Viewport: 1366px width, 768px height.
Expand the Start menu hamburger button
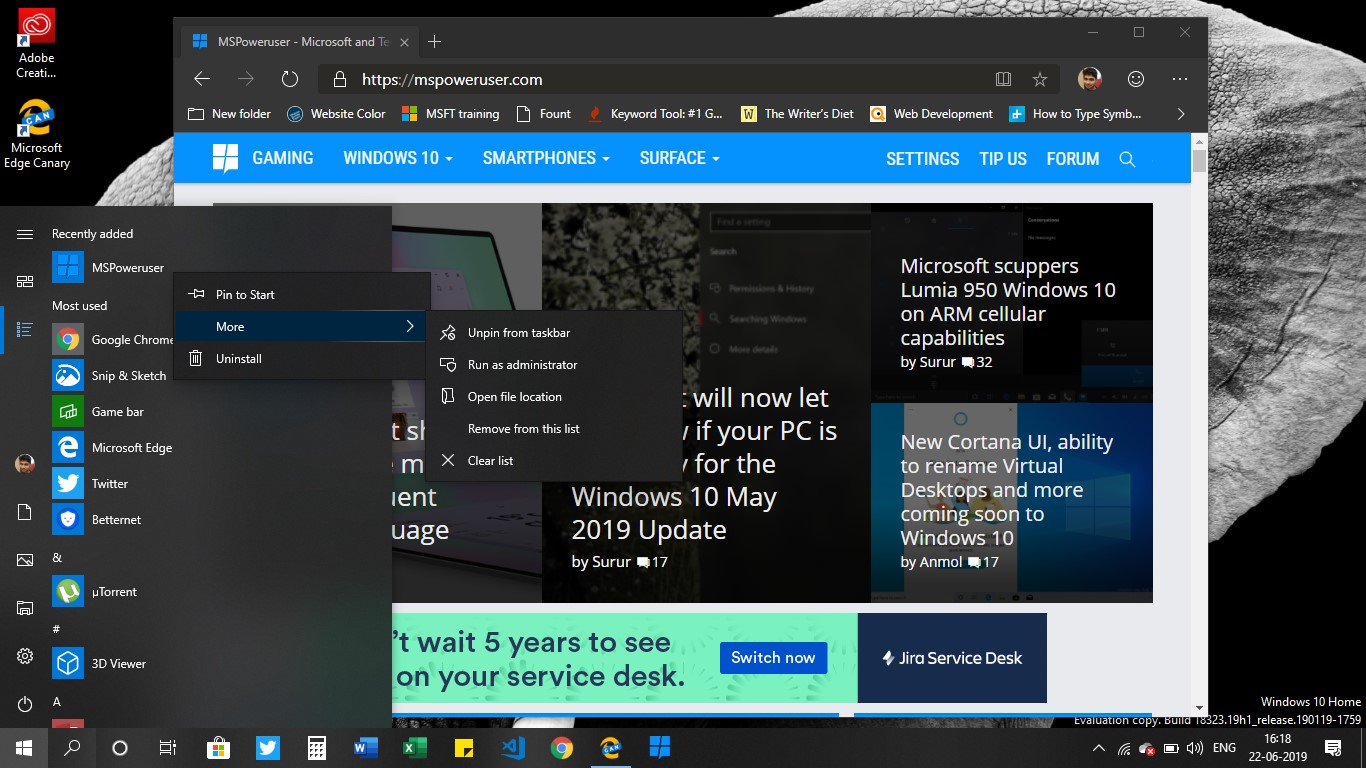coord(25,234)
